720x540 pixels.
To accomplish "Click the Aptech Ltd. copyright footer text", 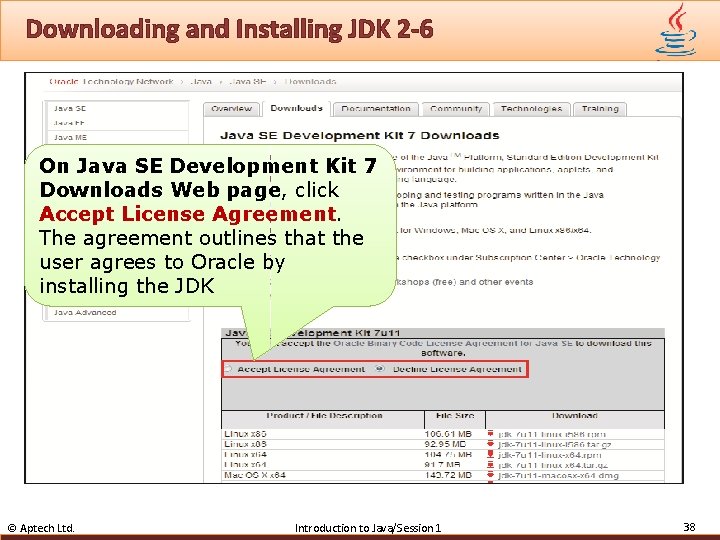I will 41,528.
